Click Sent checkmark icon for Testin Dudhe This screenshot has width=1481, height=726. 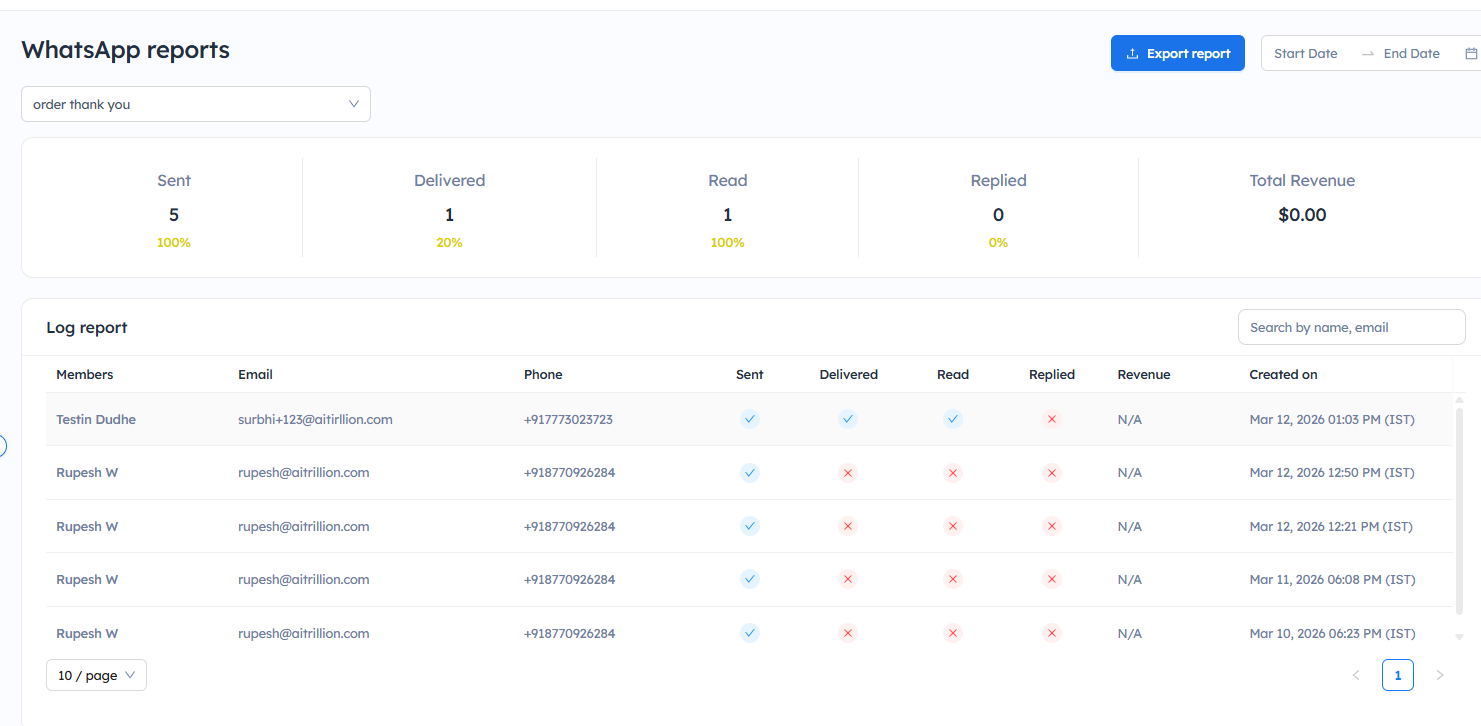[750, 420]
